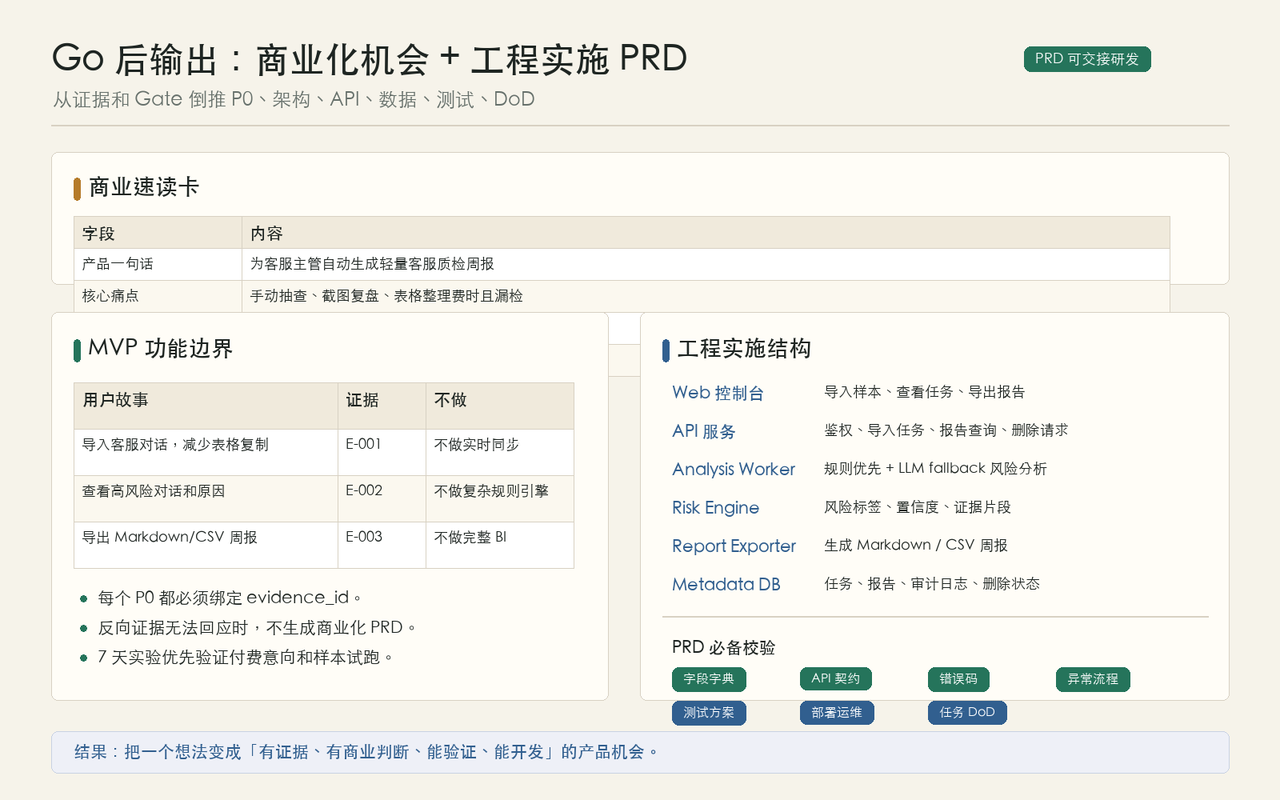Viewport: 1280px width, 800px height.
Task: Click the 'API 契约' tag
Action: [836, 679]
